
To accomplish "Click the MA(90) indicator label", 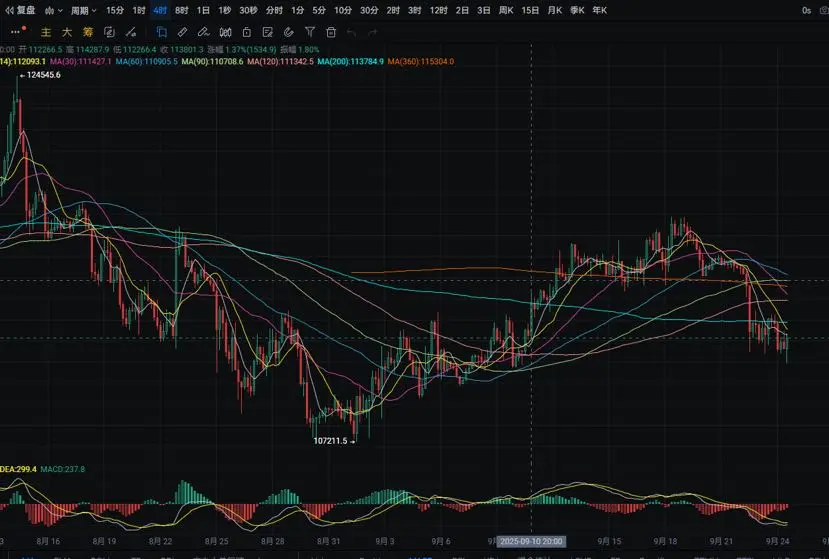I will pyautogui.click(x=213, y=62).
